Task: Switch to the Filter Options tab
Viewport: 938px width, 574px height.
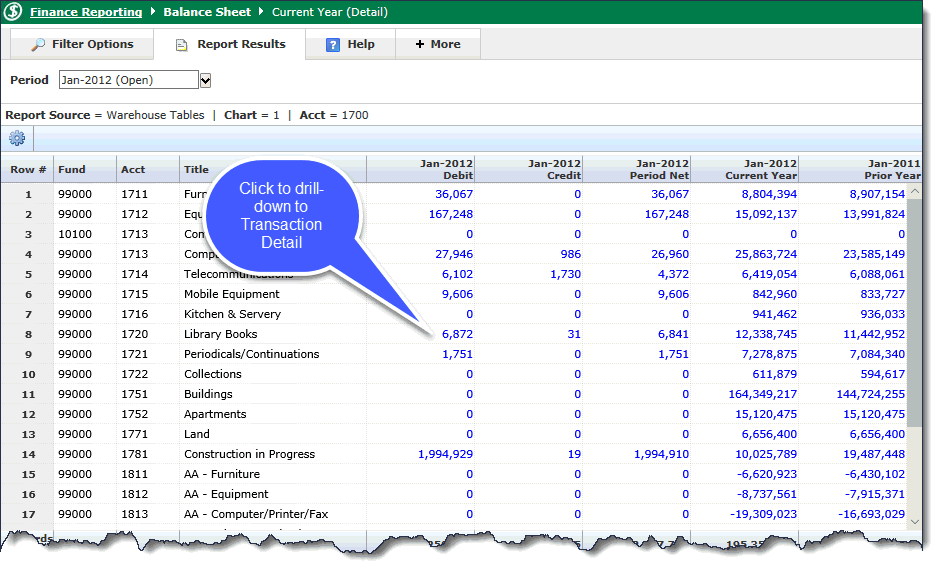Action: tap(81, 44)
